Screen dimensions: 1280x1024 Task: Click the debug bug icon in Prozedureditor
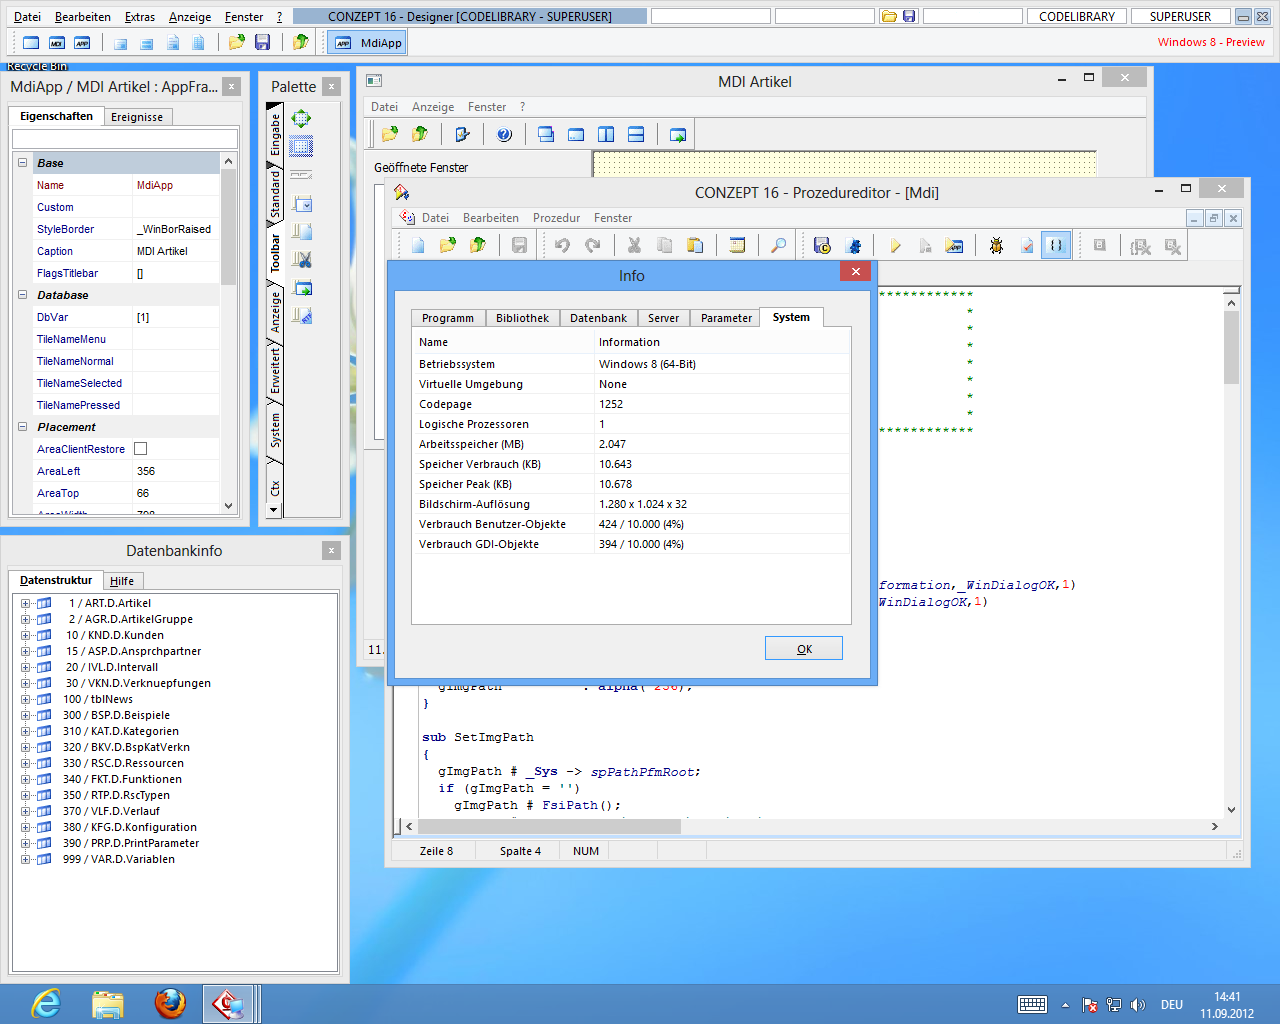click(996, 245)
